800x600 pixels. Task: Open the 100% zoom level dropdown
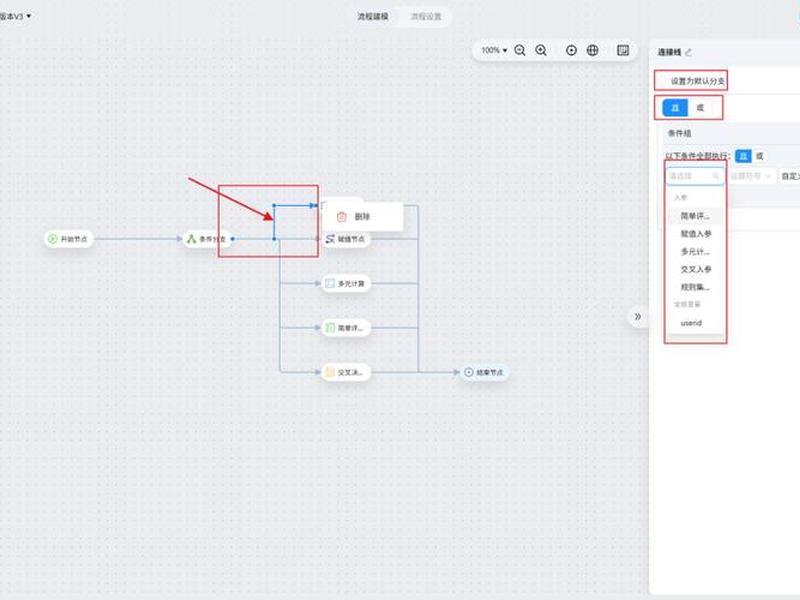tap(494, 50)
